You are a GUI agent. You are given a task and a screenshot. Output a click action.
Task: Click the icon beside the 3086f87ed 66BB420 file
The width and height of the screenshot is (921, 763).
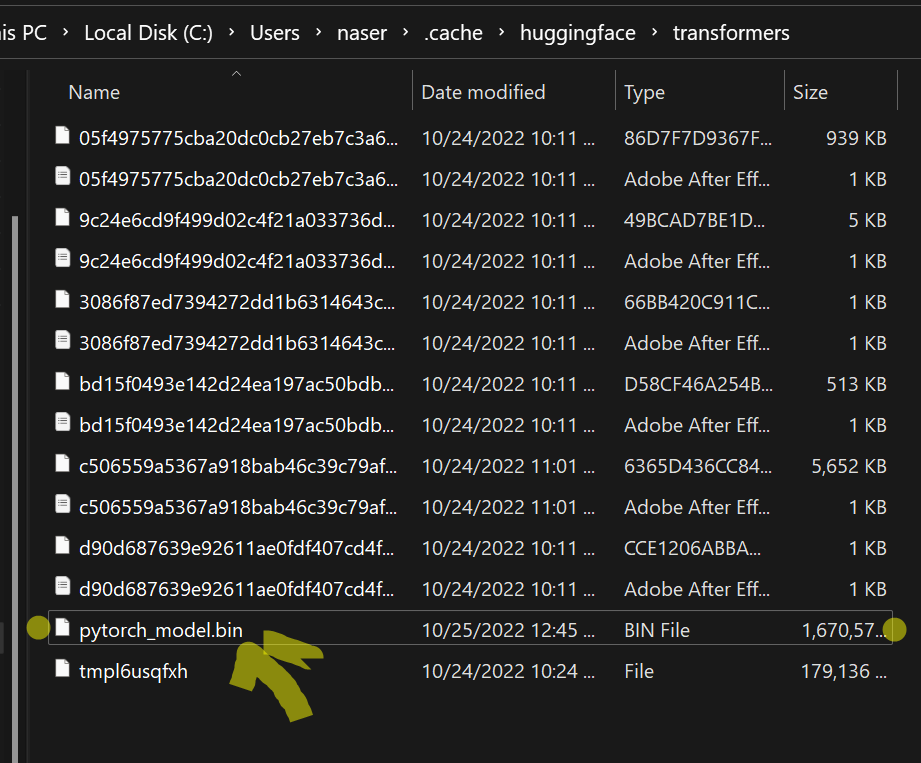pos(61,301)
